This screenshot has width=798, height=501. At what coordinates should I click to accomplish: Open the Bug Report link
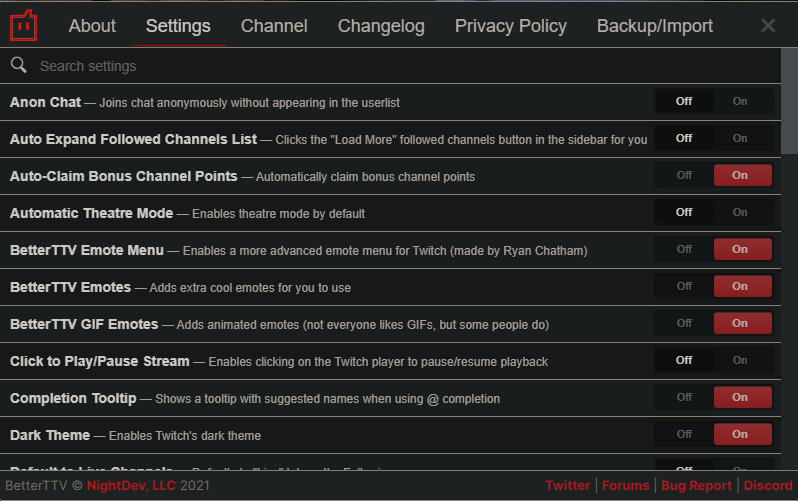(x=696, y=486)
